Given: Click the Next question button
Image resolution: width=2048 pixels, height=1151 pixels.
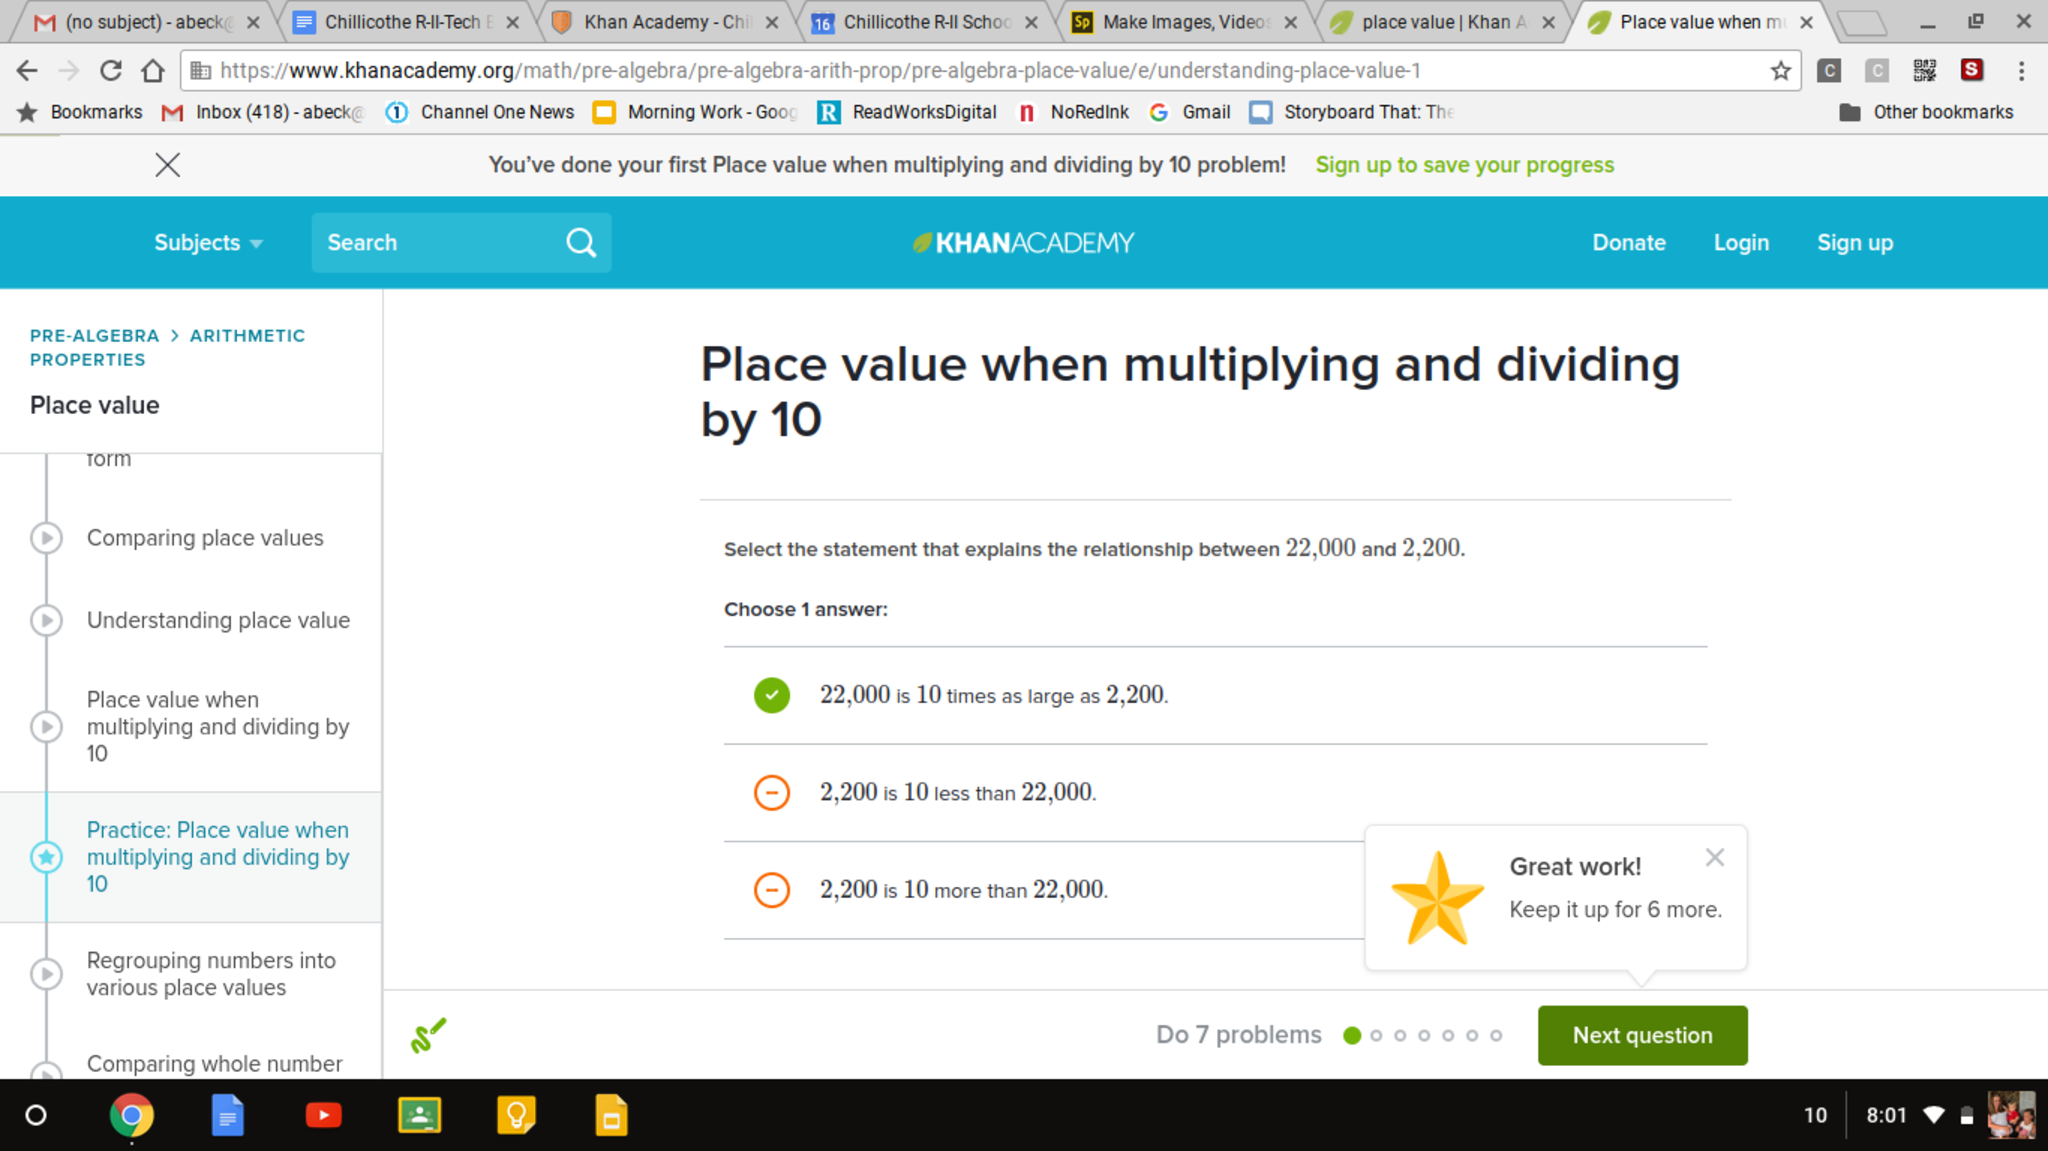Looking at the screenshot, I should (x=1642, y=1035).
